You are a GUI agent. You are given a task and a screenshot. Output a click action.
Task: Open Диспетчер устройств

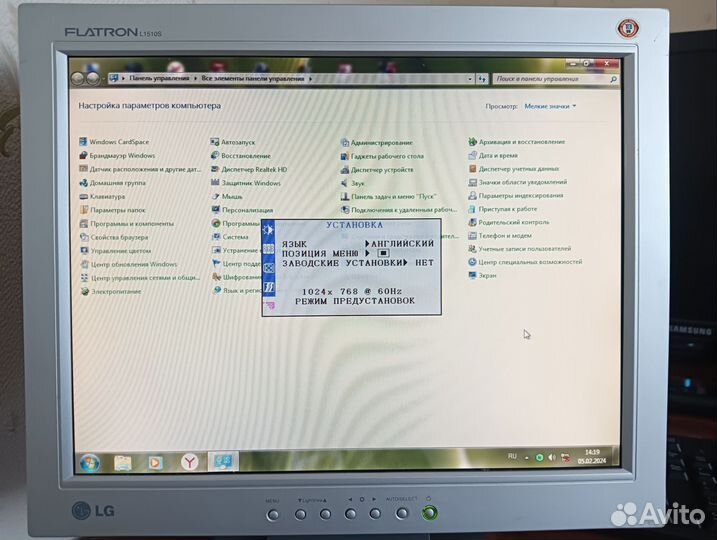point(381,170)
